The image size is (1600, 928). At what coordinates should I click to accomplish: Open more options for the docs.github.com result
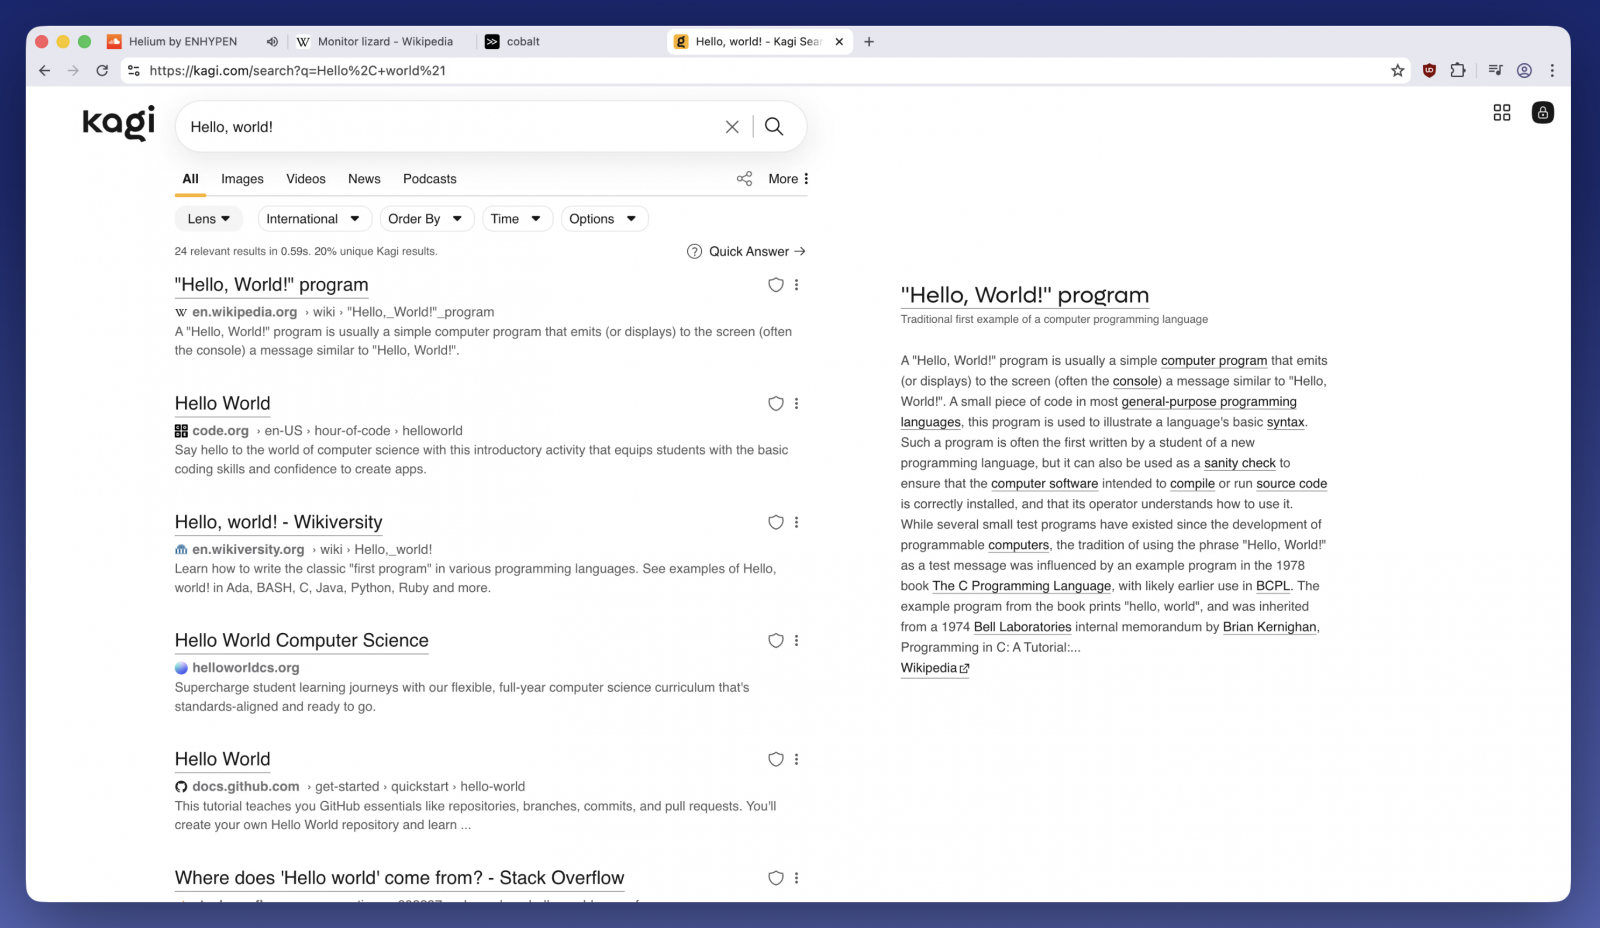796,760
